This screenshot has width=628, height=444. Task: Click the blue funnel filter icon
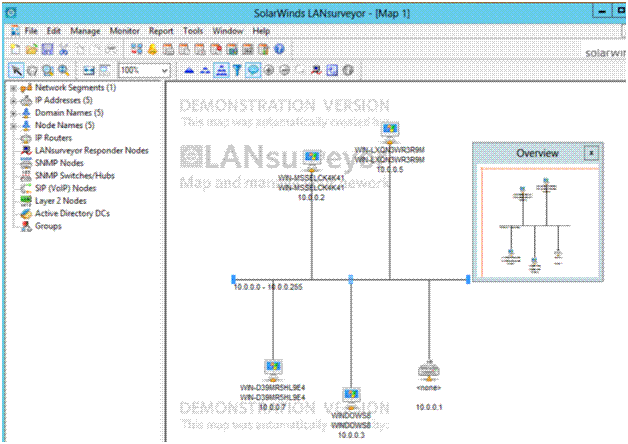tap(237, 71)
